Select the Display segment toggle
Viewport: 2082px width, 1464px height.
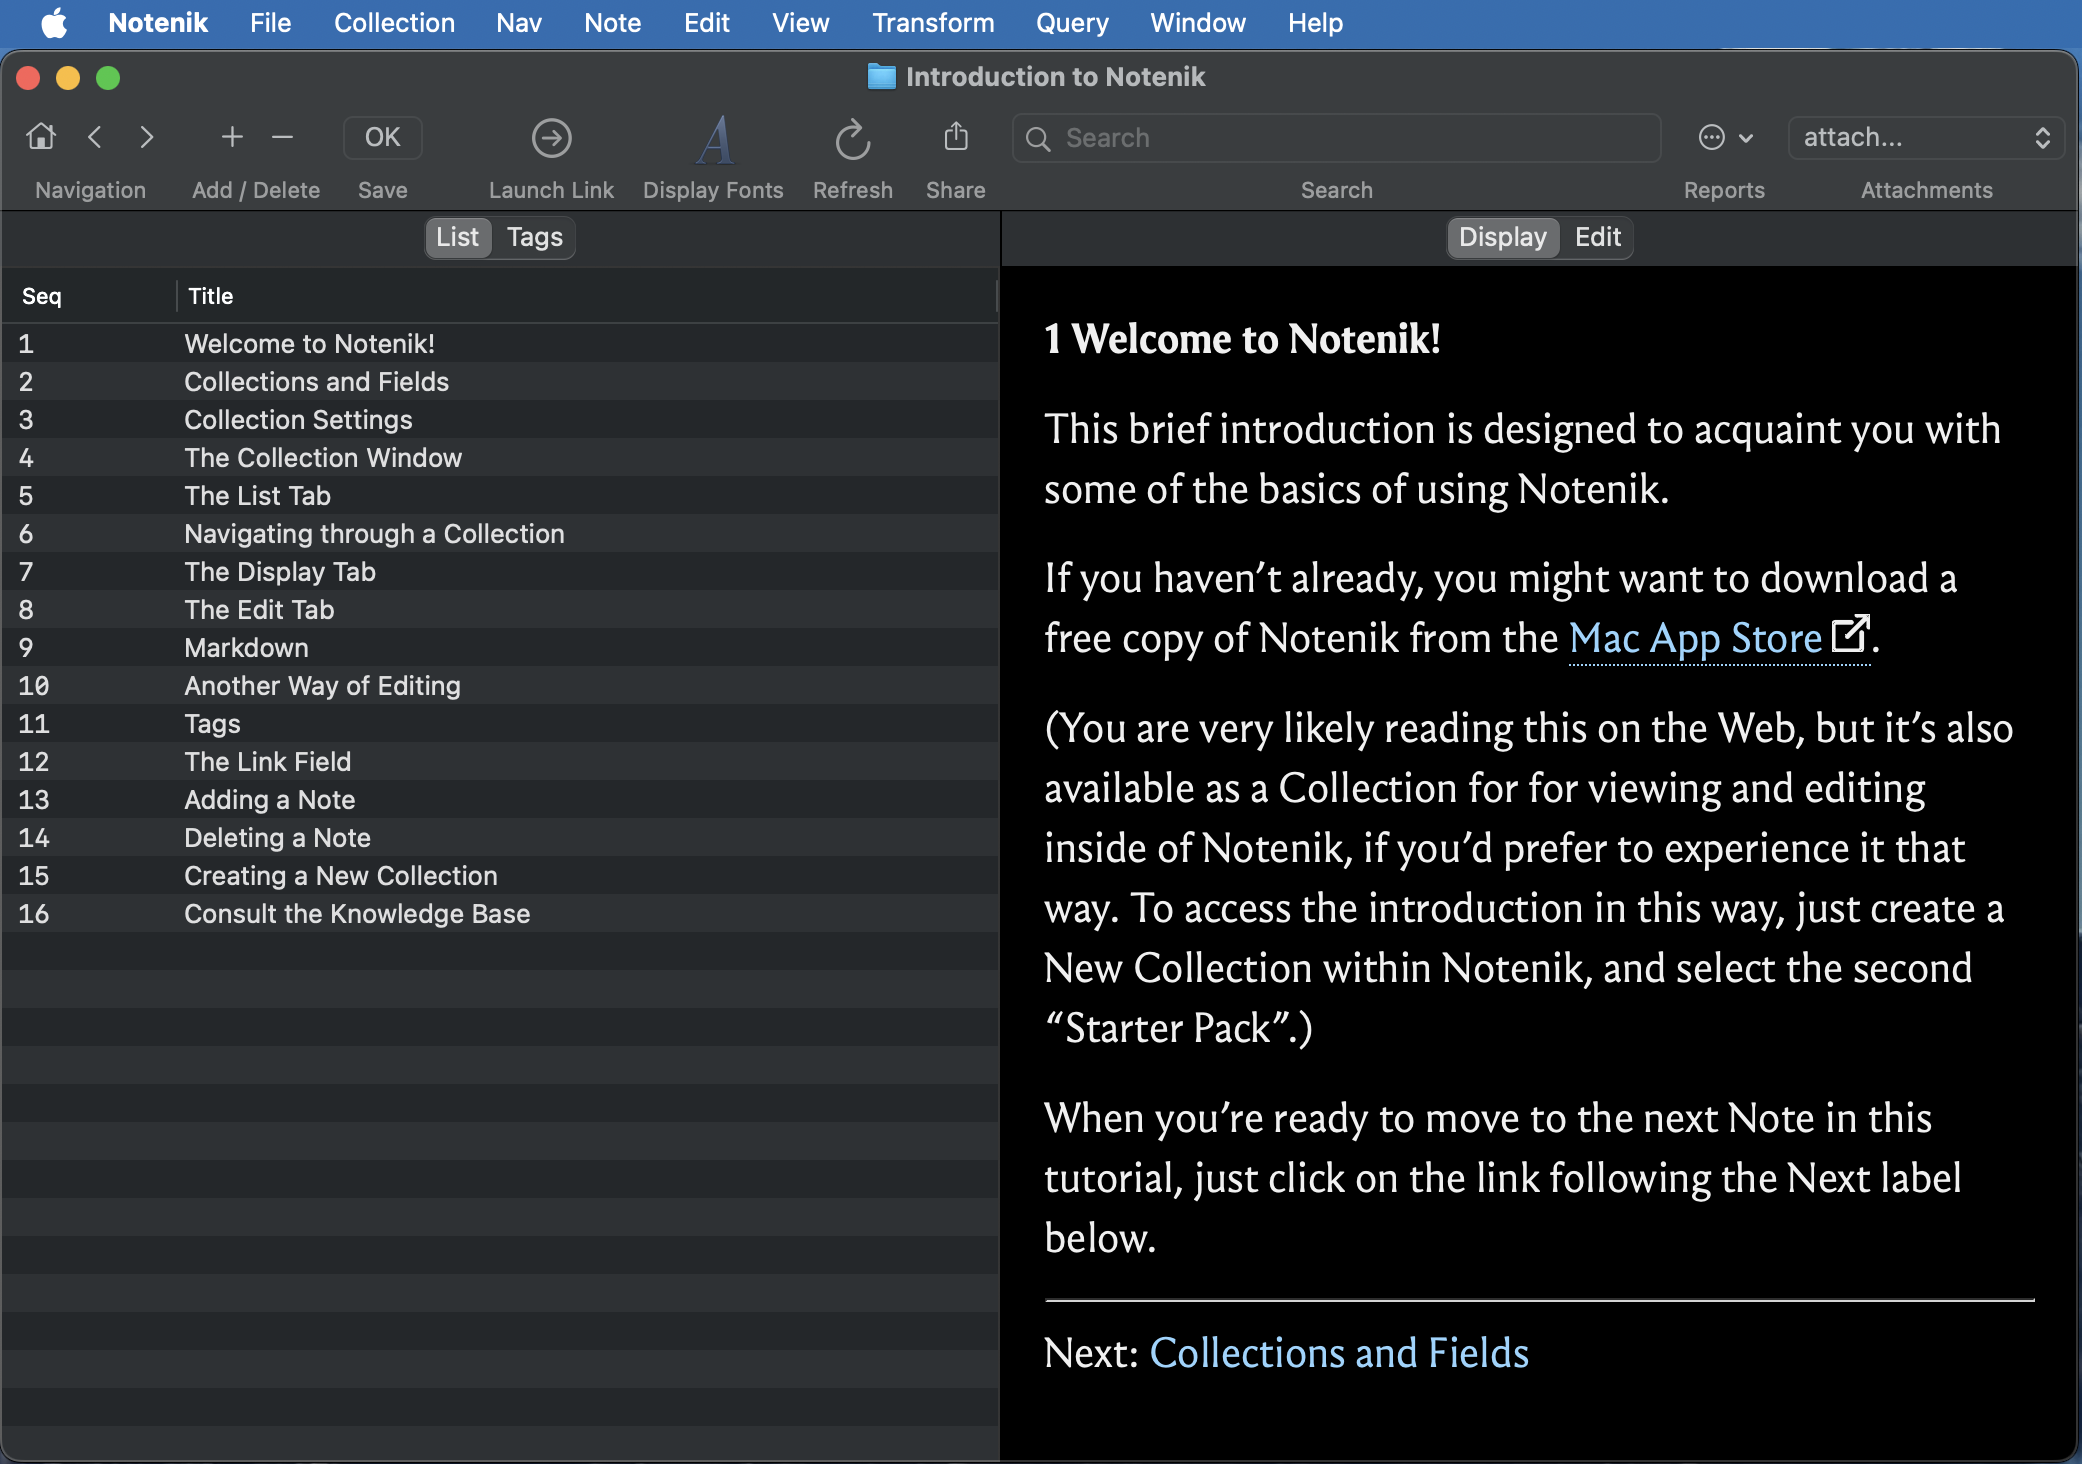(x=1502, y=237)
